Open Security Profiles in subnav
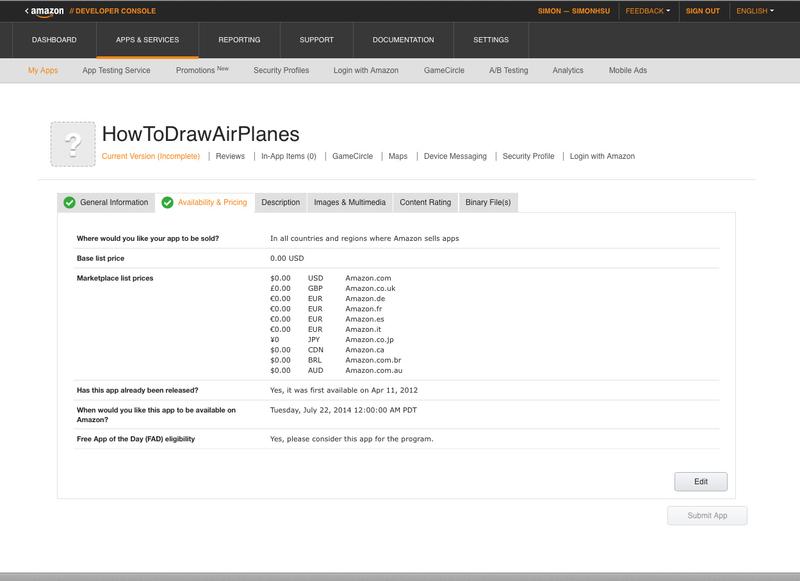Viewport: 800px width, 581px height. click(281, 70)
